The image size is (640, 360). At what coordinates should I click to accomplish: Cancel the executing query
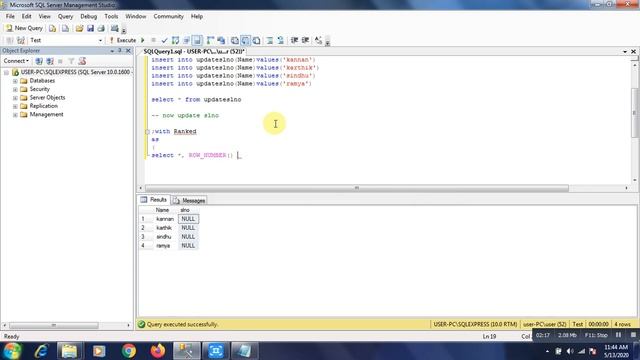tap(153, 40)
